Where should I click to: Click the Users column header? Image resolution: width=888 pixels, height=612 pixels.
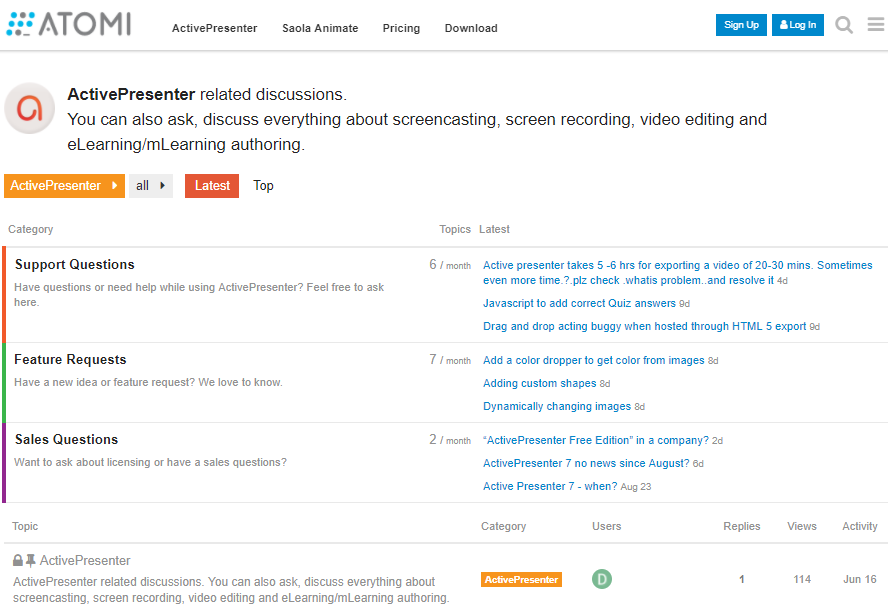coord(607,526)
